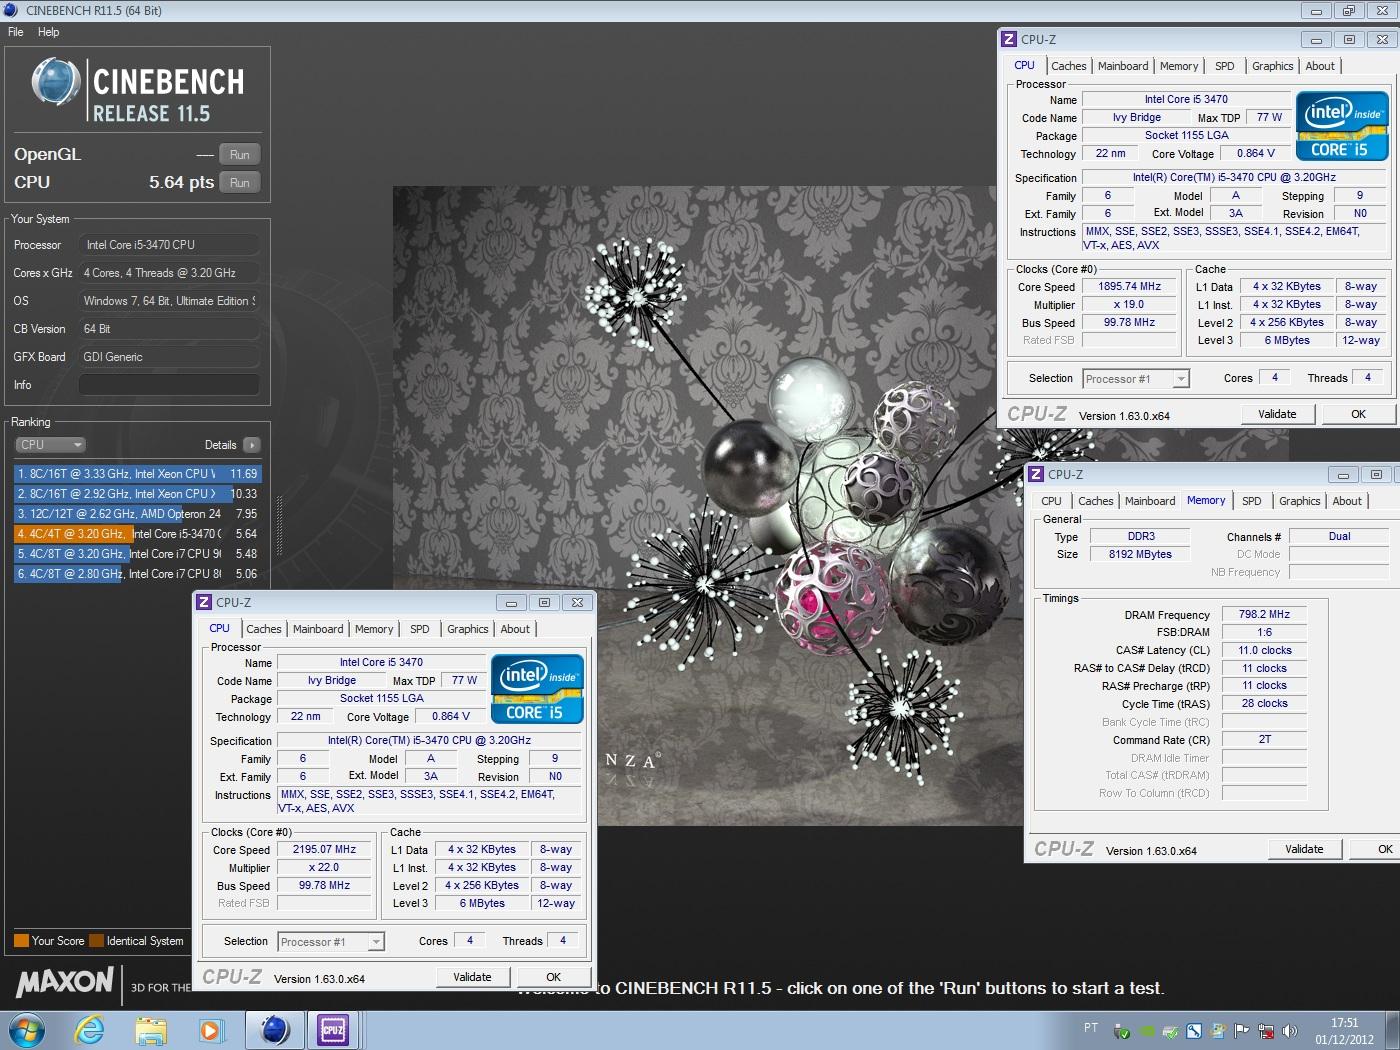The width and height of the screenshot is (1400, 1050).
Task: Click Core Speed 2195.07 MHz value
Action: (x=324, y=850)
